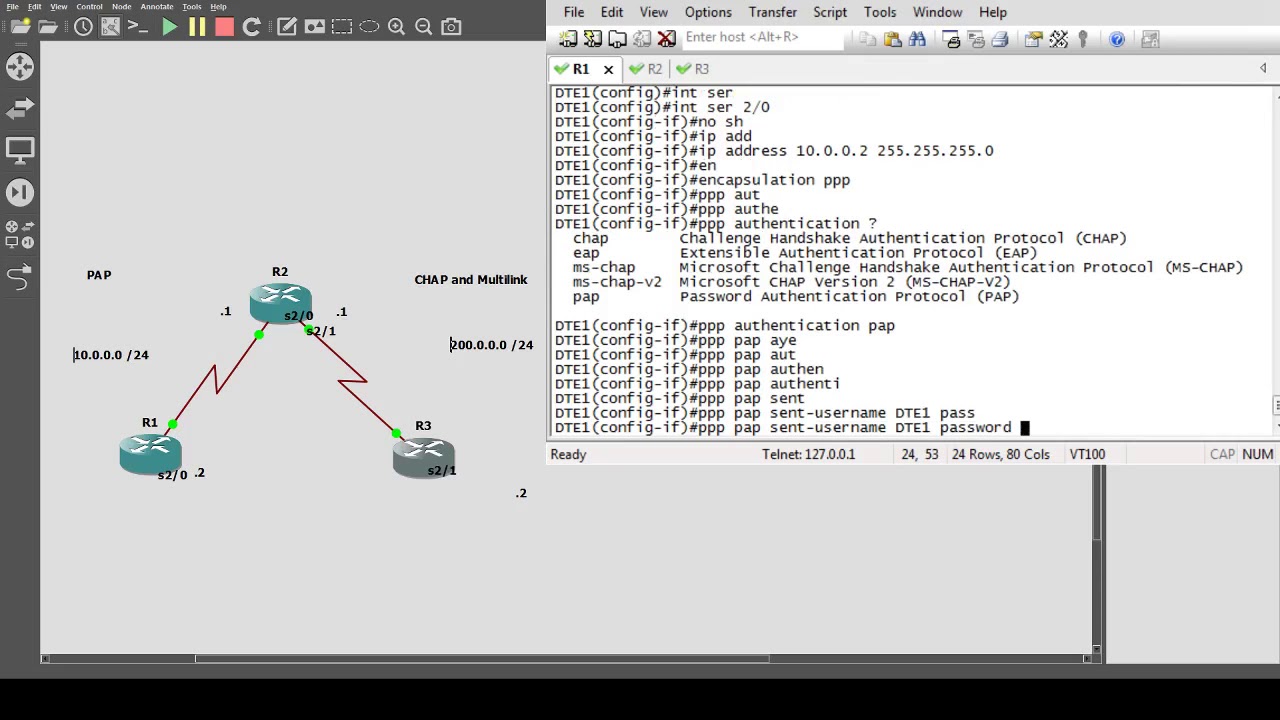Click Print Selection icon in SecureCRT

976,39
